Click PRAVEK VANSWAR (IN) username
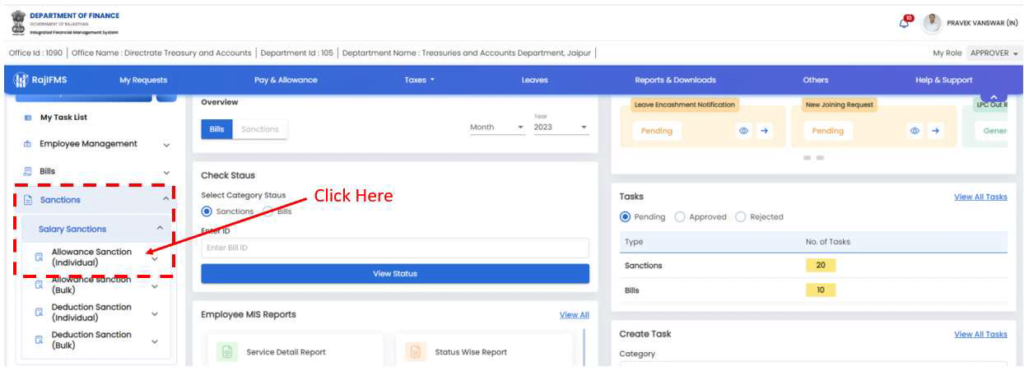The height and width of the screenshot is (371, 1024). click(x=982, y=23)
